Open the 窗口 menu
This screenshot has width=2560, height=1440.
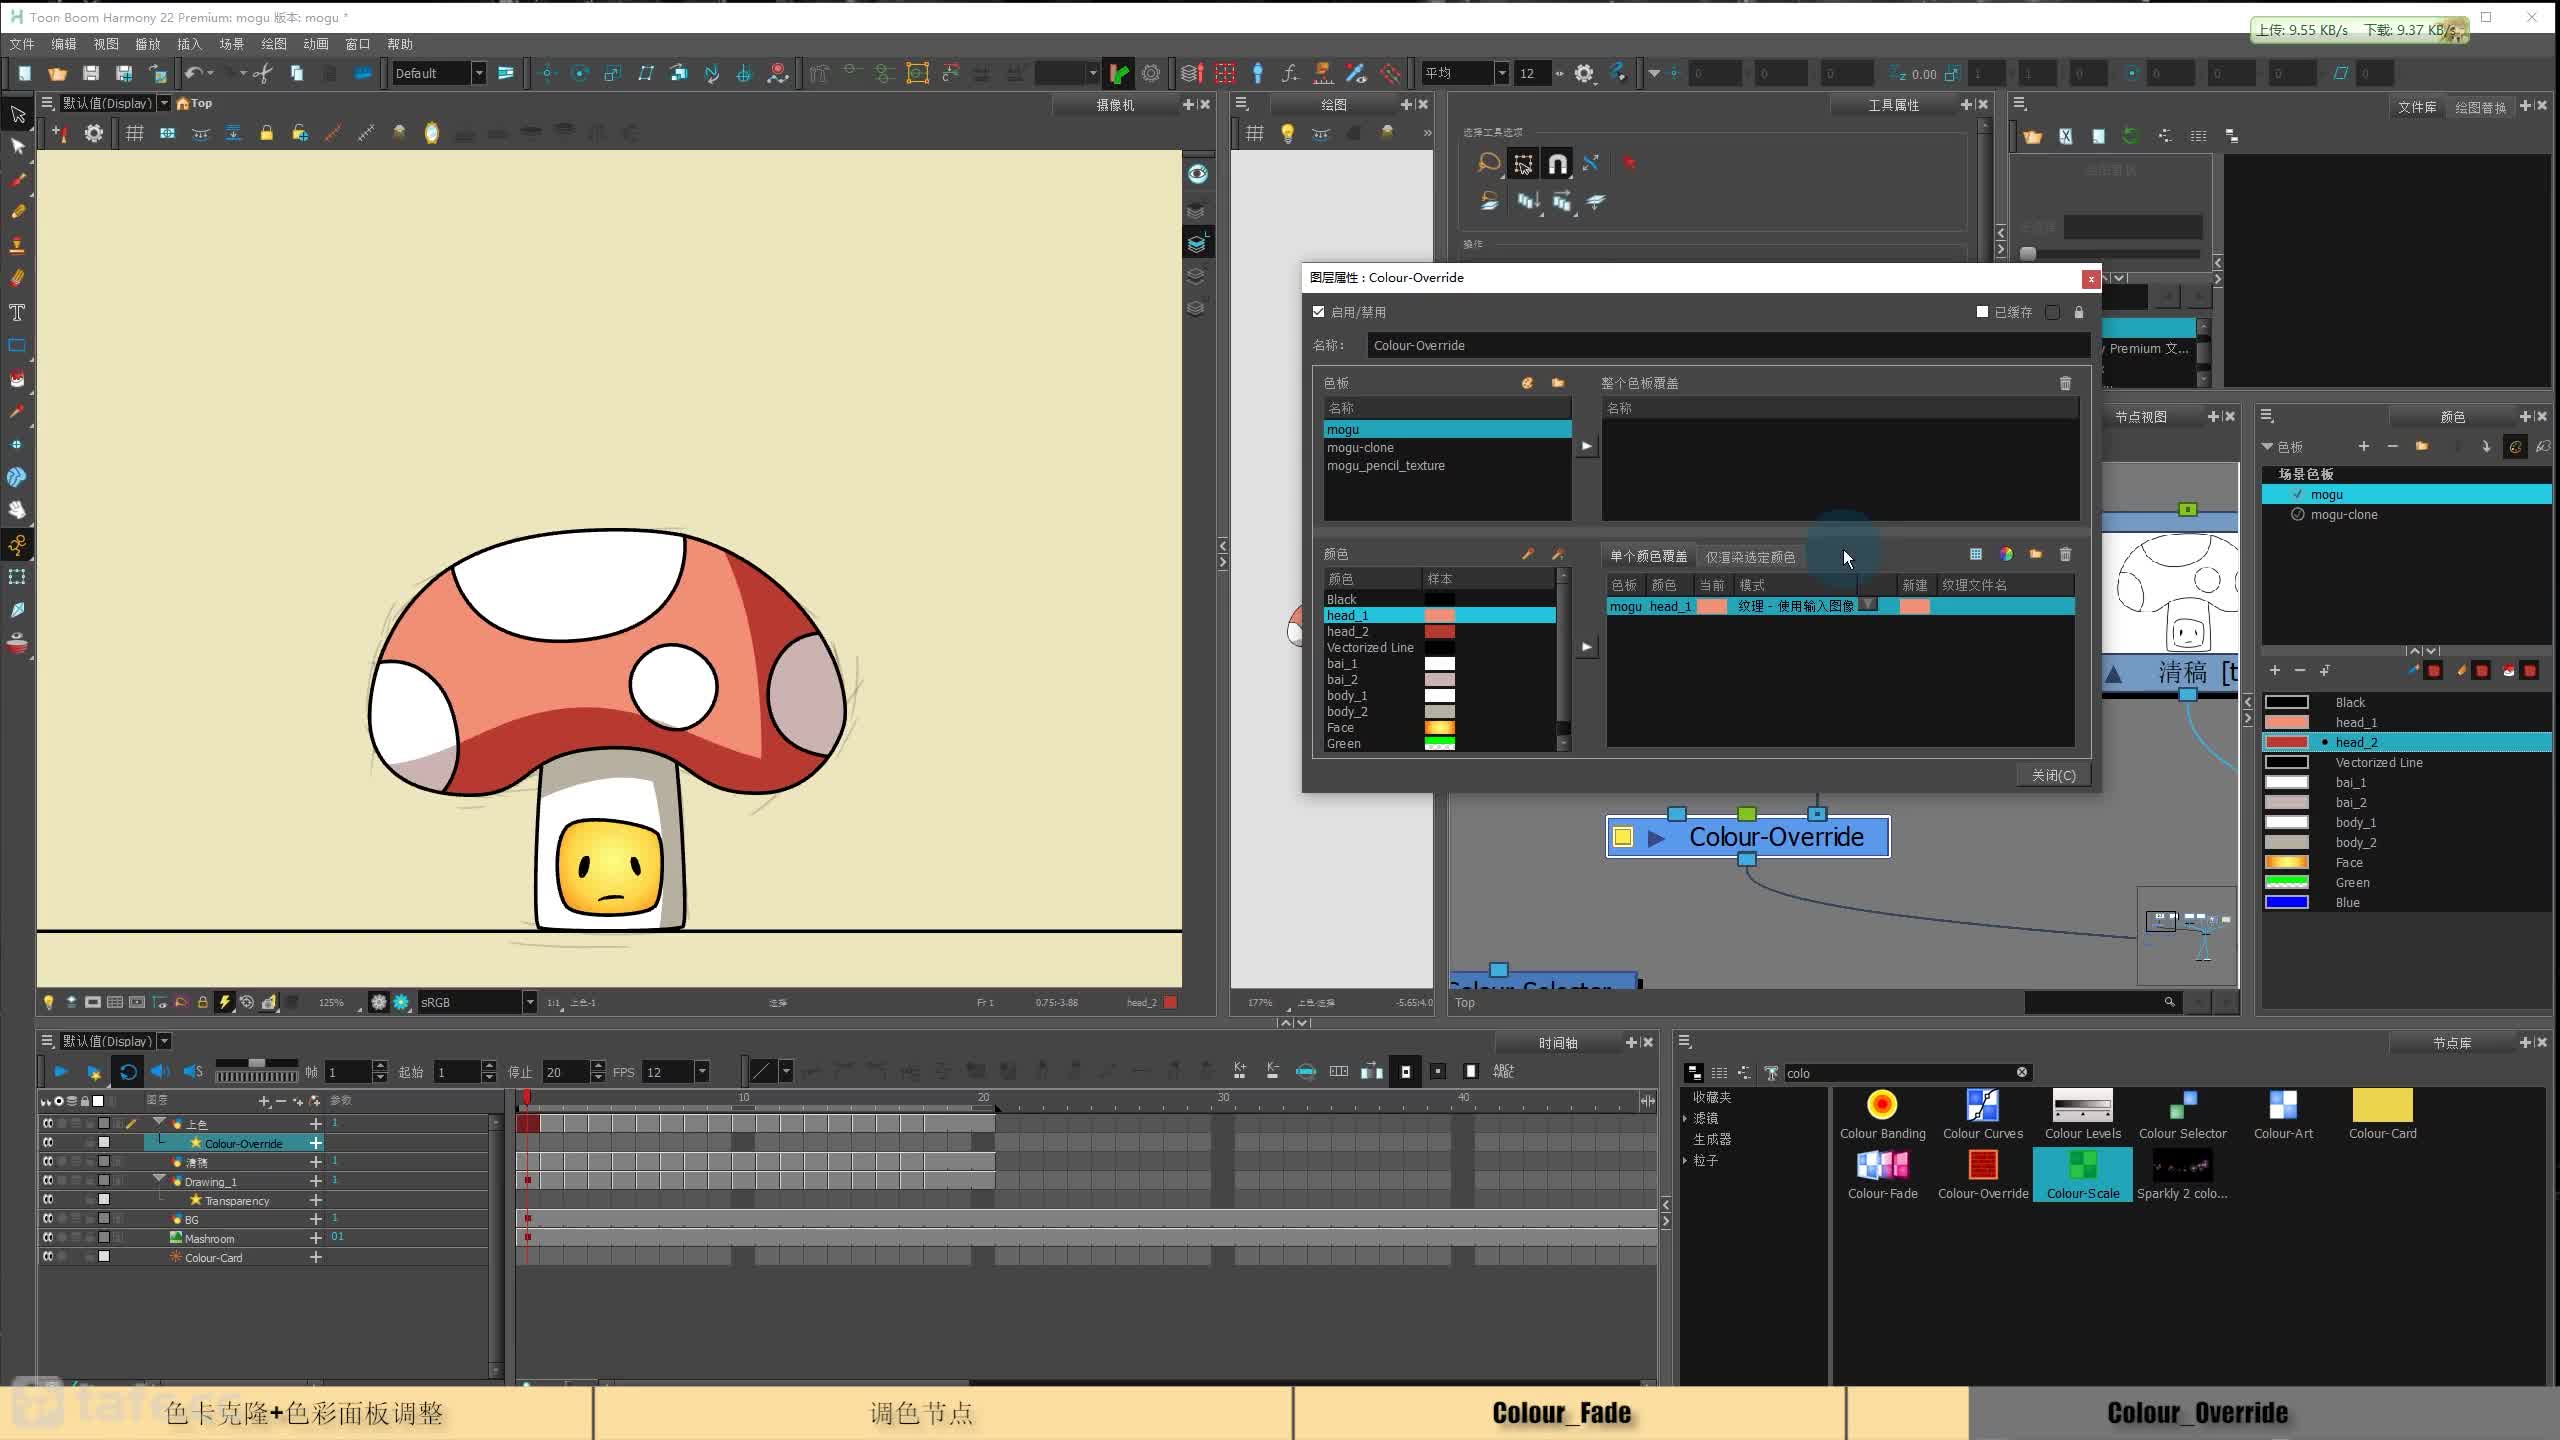click(358, 44)
